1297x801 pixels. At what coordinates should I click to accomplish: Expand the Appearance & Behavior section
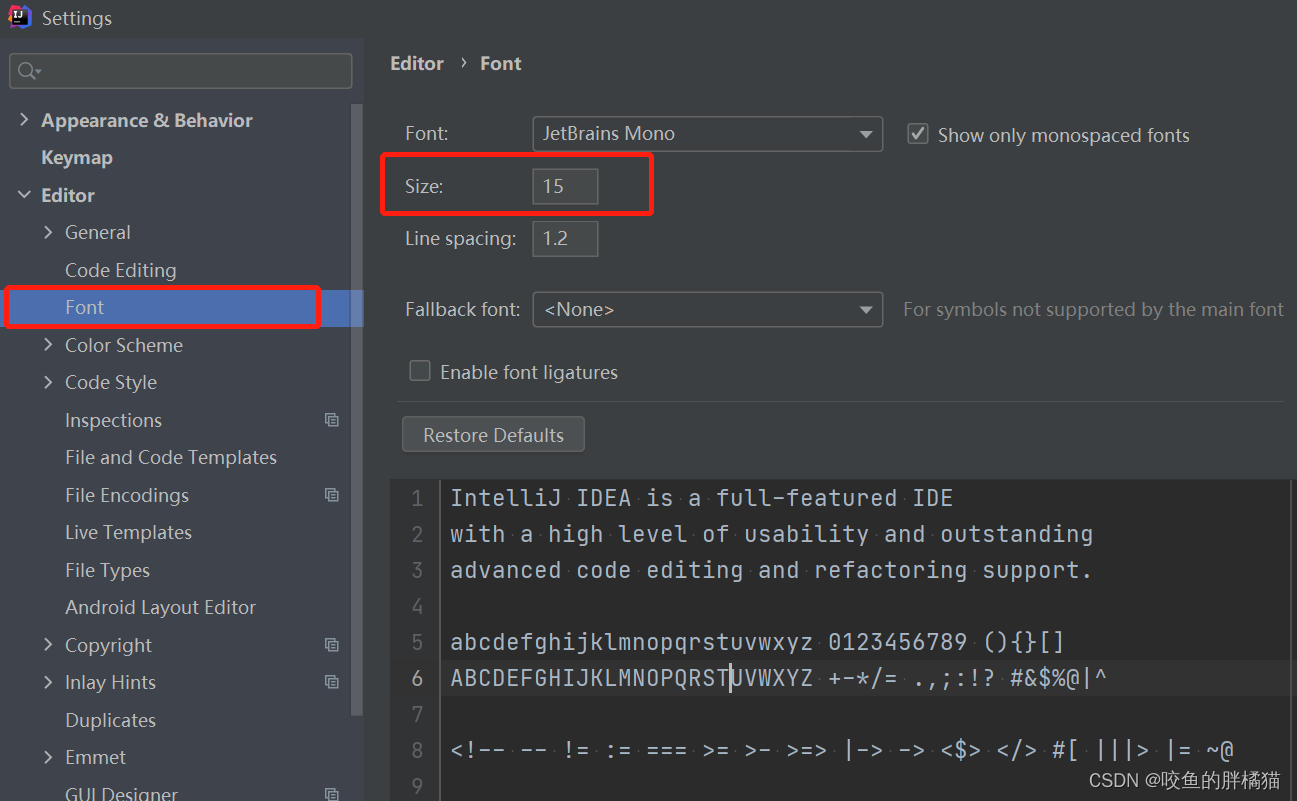pos(24,120)
